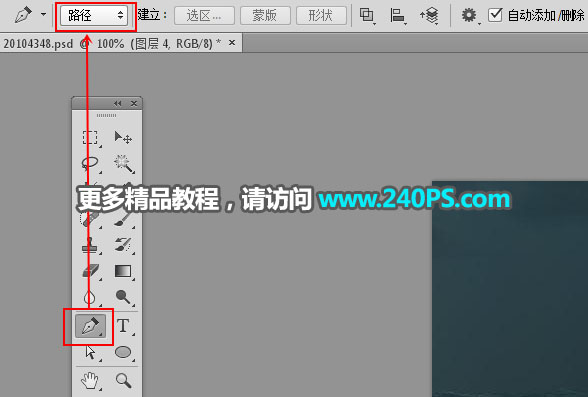Open the path operations icon
Image resolution: width=588 pixels, height=397 pixels.
(x=367, y=15)
